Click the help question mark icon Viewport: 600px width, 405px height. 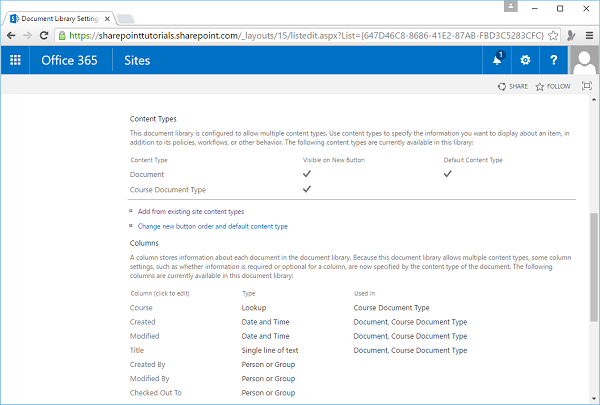(554, 60)
